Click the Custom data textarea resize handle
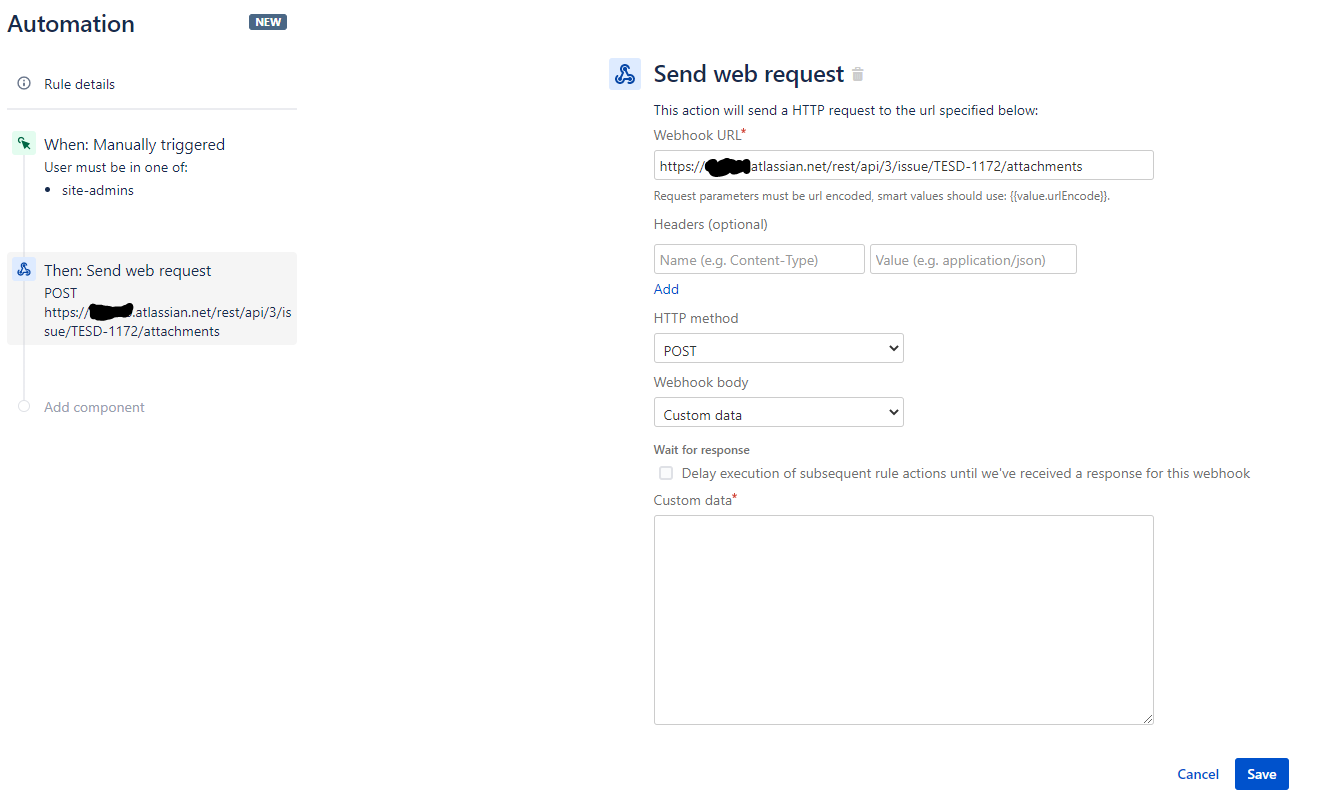The image size is (1342, 794). pos(1147,718)
